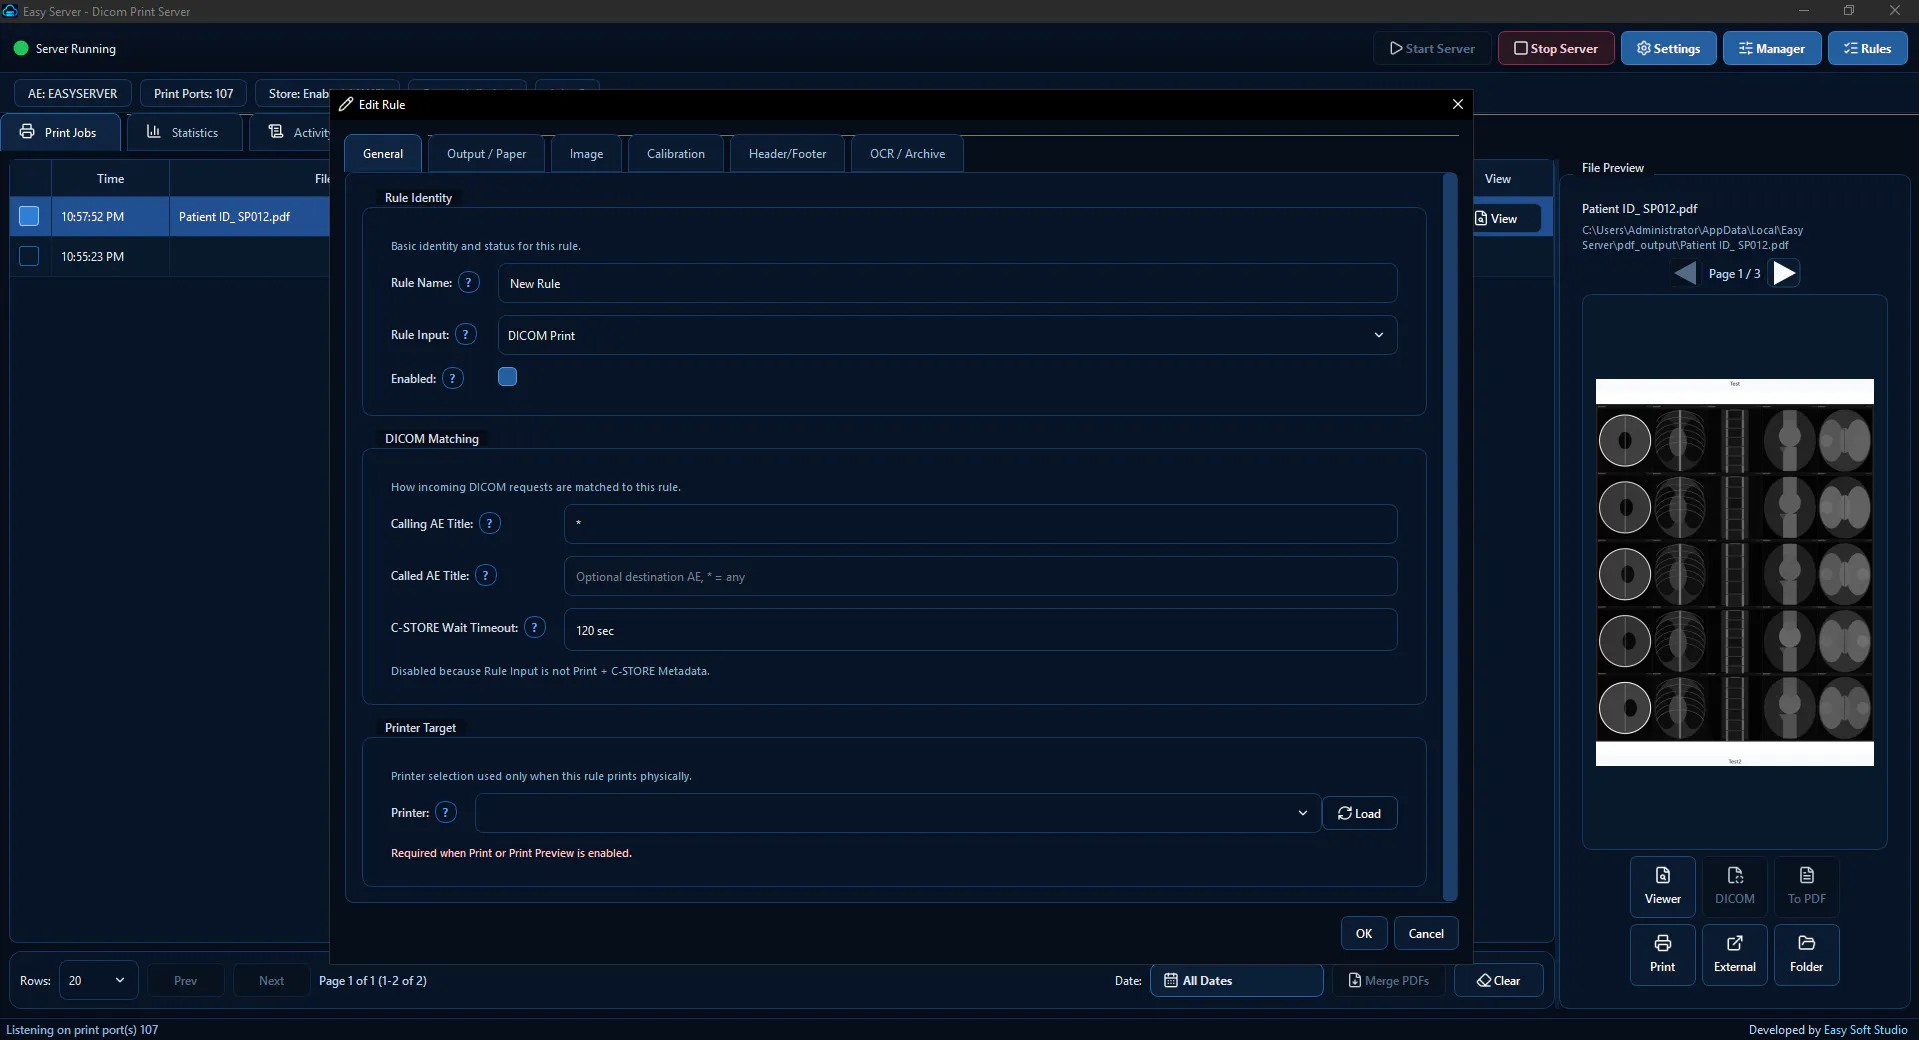Toggle the Enabled checkbox for the rule
Viewport: 1919px width, 1040px height.
click(x=507, y=377)
